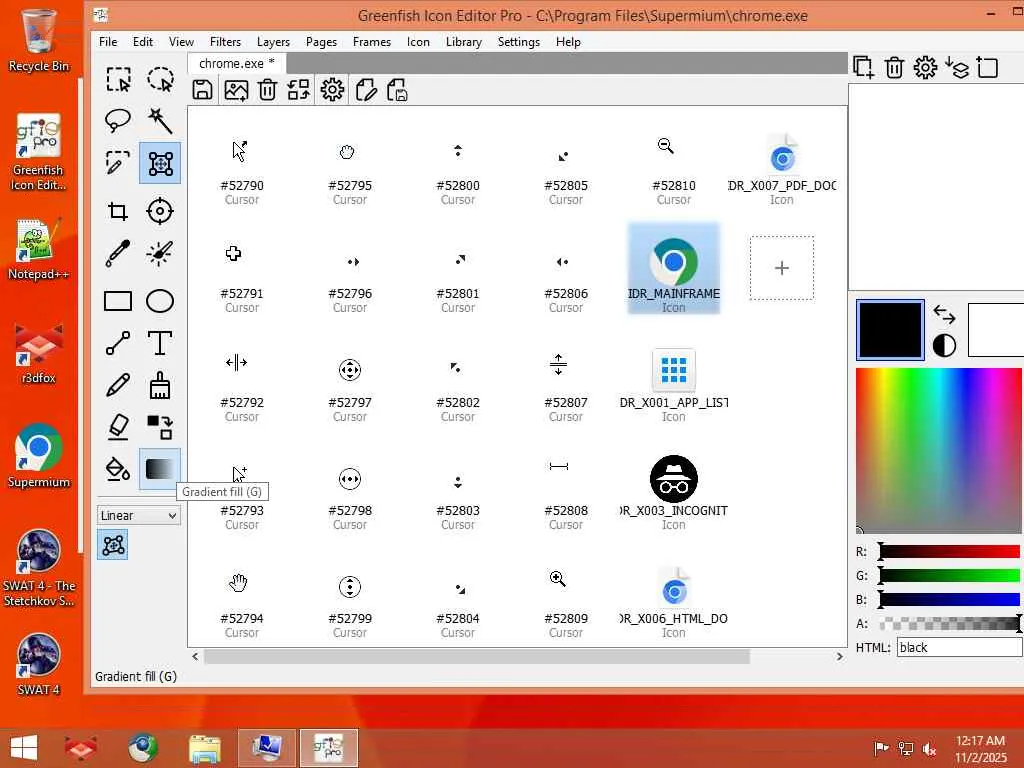The height and width of the screenshot is (768, 1024).
Task: Select the Text tool
Action: (x=160, y=343)
